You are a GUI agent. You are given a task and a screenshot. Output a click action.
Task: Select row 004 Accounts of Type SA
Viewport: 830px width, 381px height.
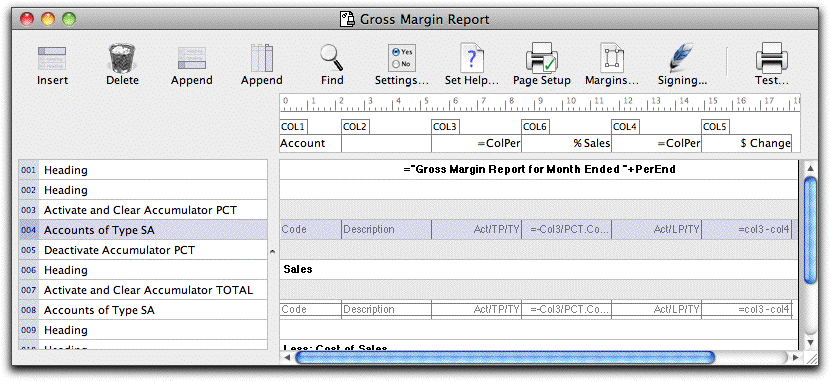pos(143,230)
